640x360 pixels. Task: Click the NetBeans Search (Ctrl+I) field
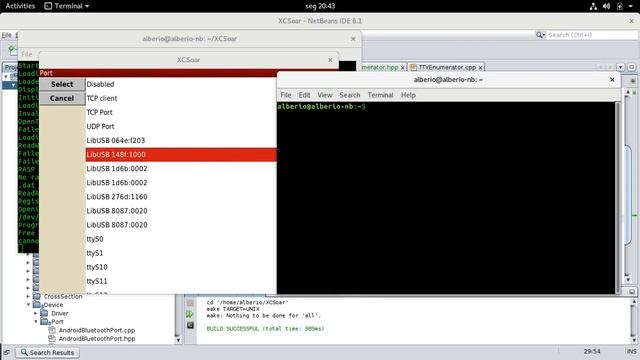(x=592, y=35)
